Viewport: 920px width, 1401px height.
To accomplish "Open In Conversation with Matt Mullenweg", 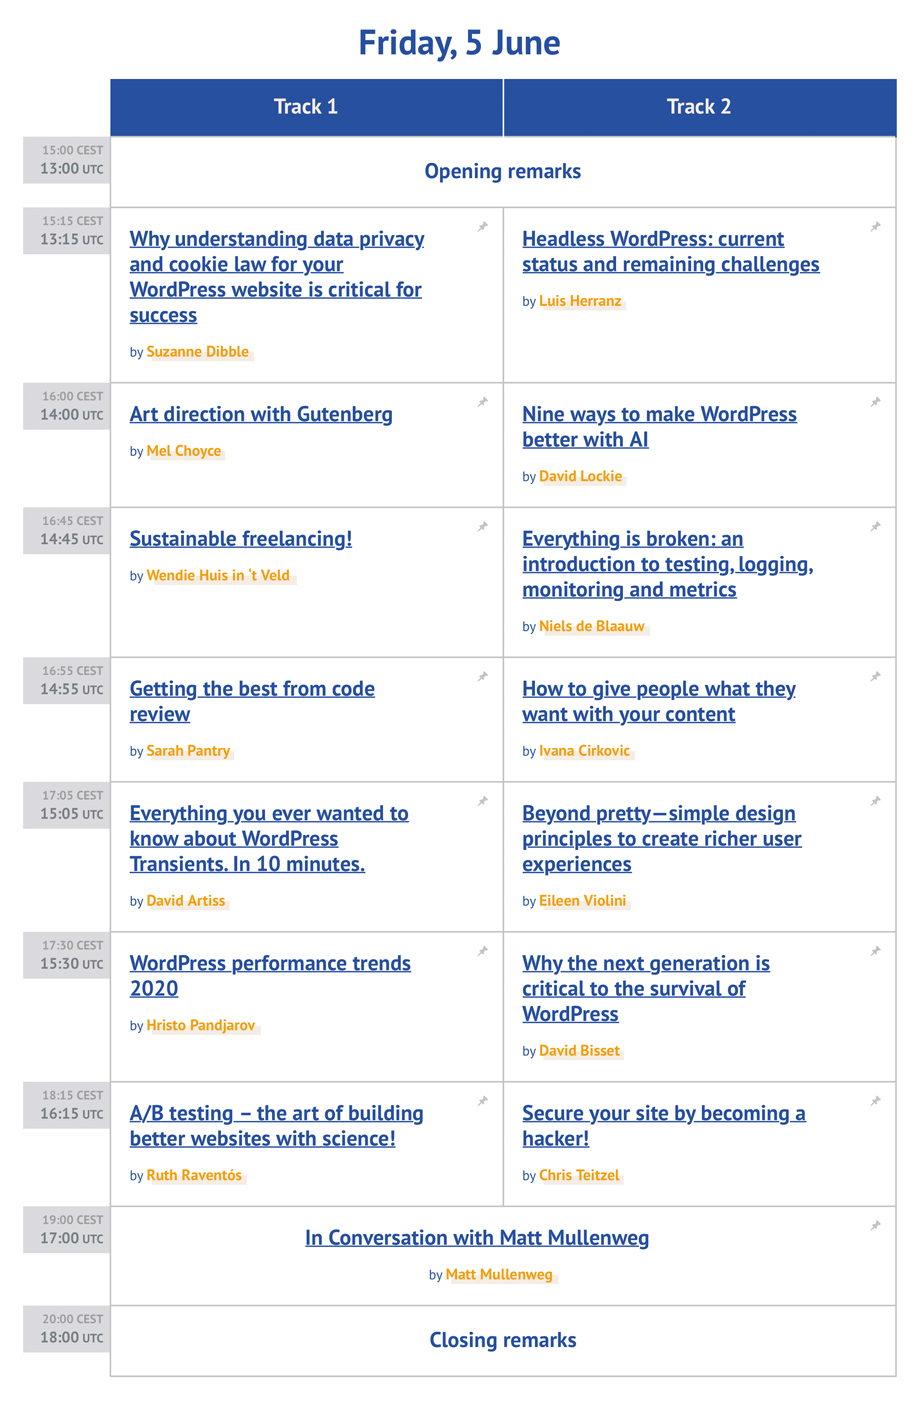I will (477, 1238).
